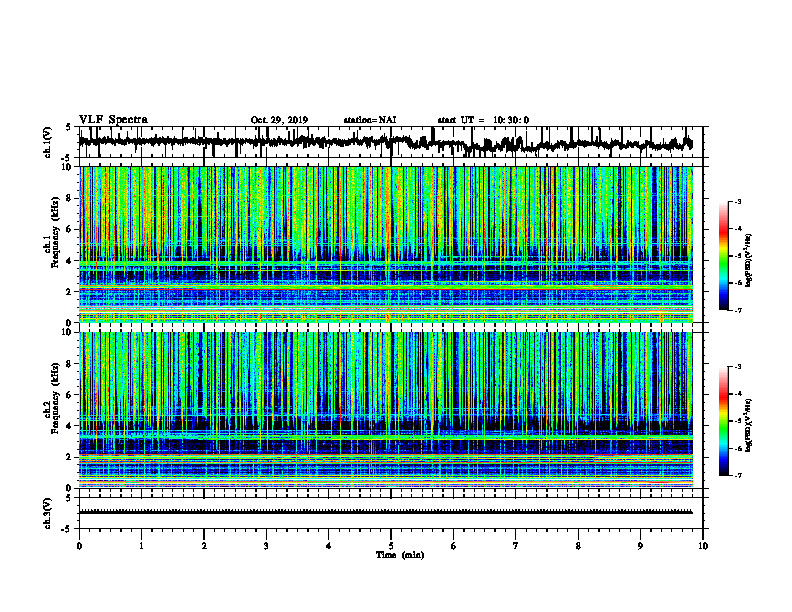The width and height of the screenshot is (792, 612).
Task: Click the ch.1 voltage waveform trace panel
Action: [x=391, y=142]
